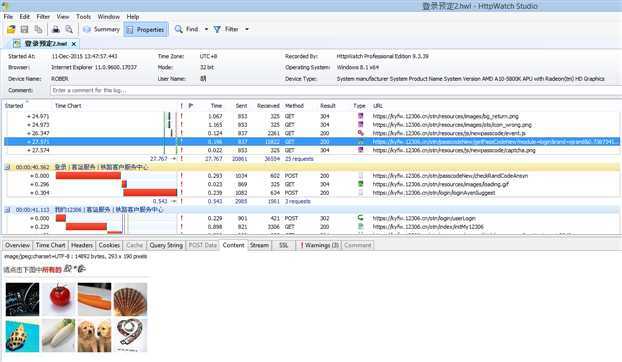622x362 pixels.
Task: Toggle the Properties panel button
Action: click(146, 29)
